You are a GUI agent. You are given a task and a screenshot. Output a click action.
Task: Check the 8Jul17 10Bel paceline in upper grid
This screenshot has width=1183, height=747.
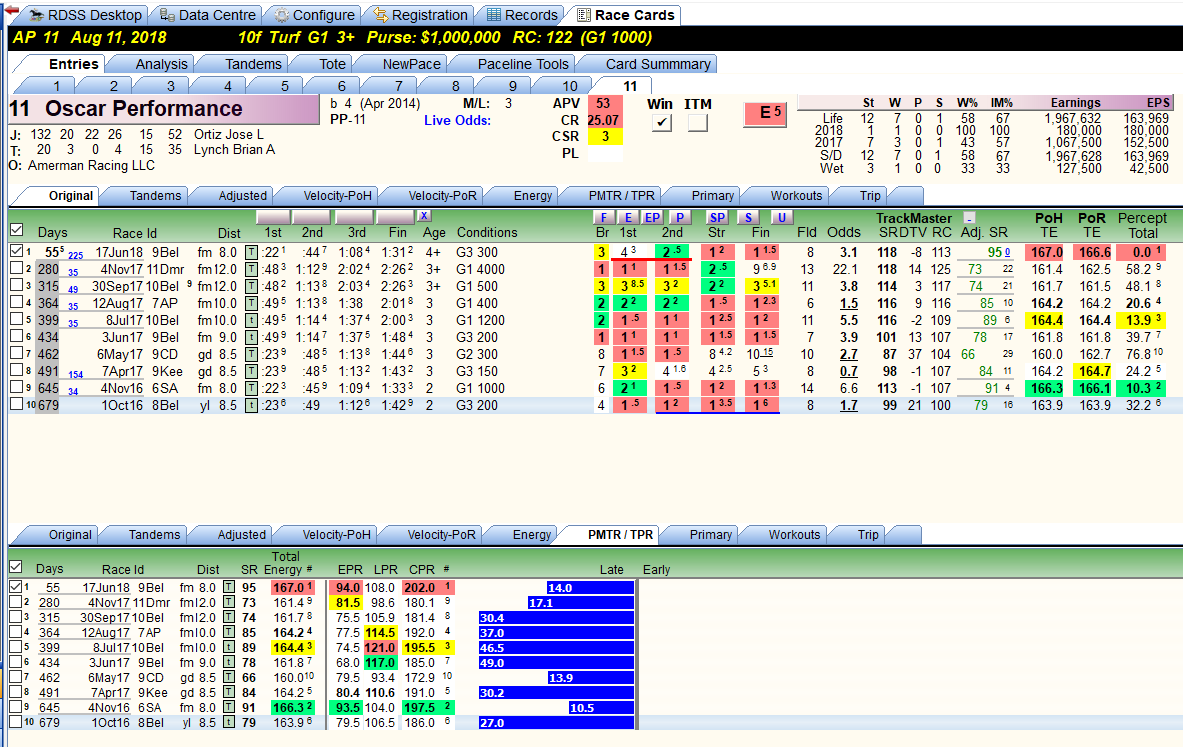point(17,319)
